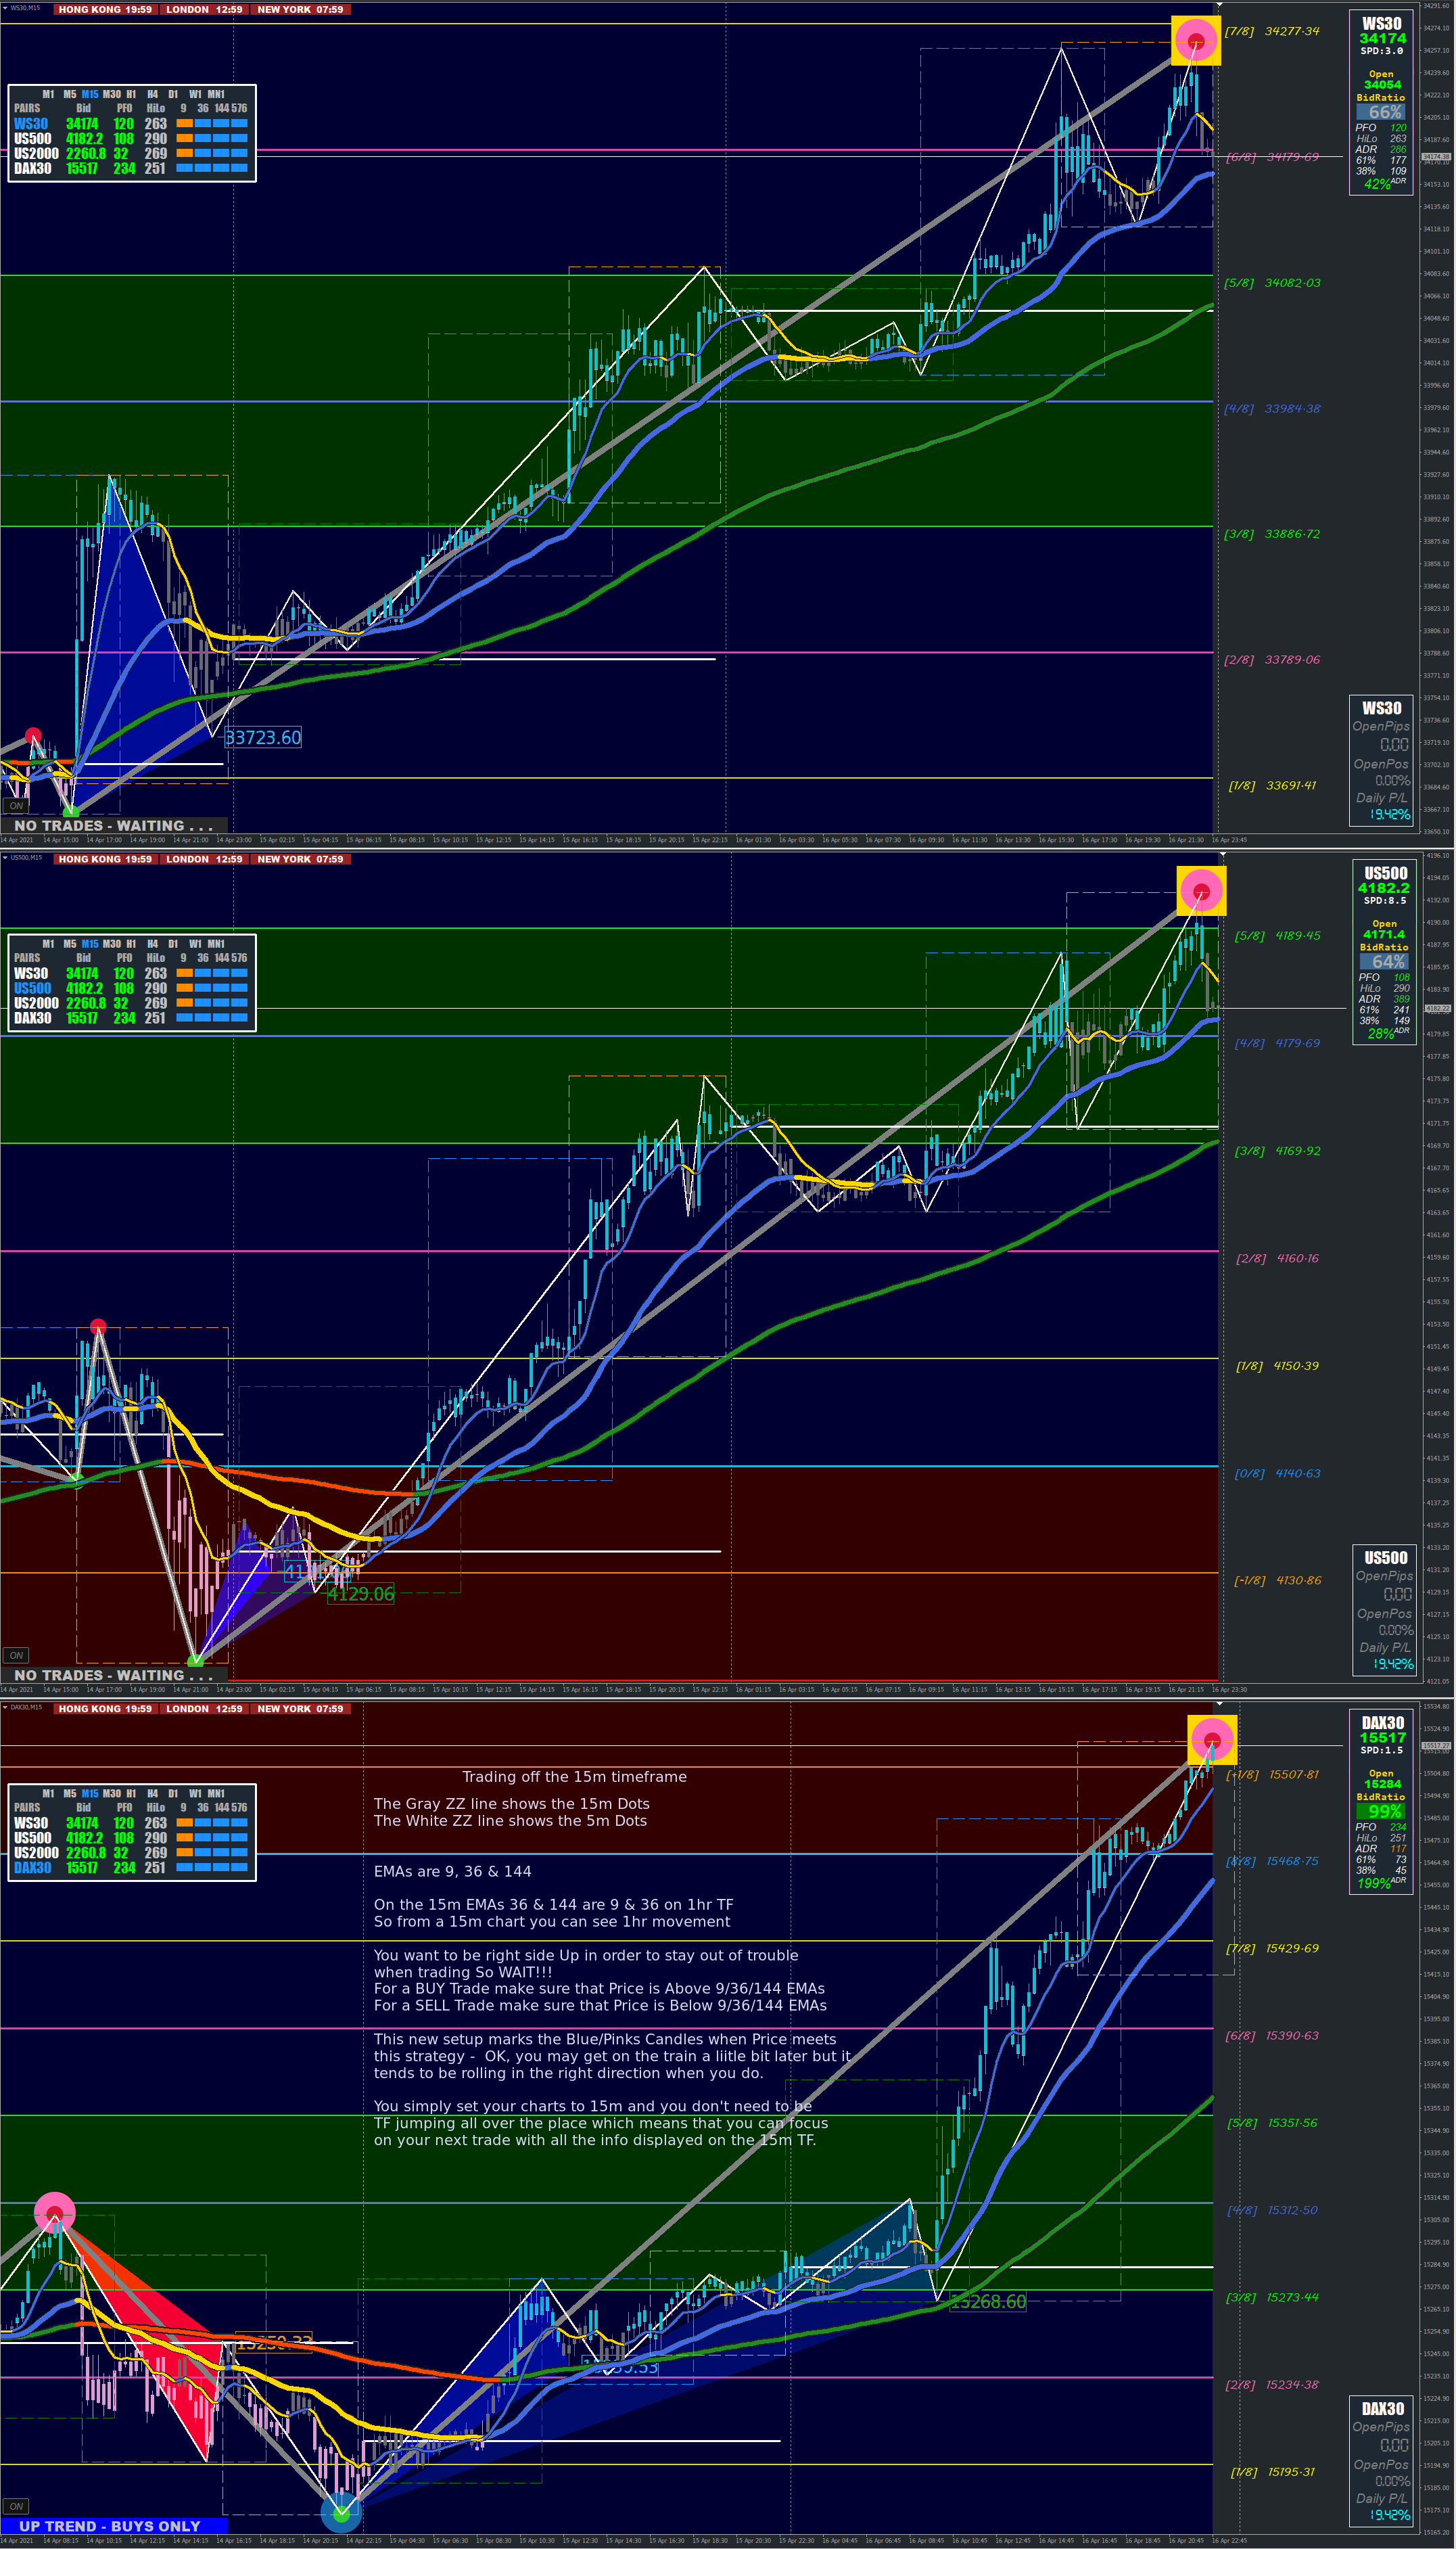Click the pink target marker atop US500 chart
Viewport: 1456px width, 2549px height.
pos(1201,890)
